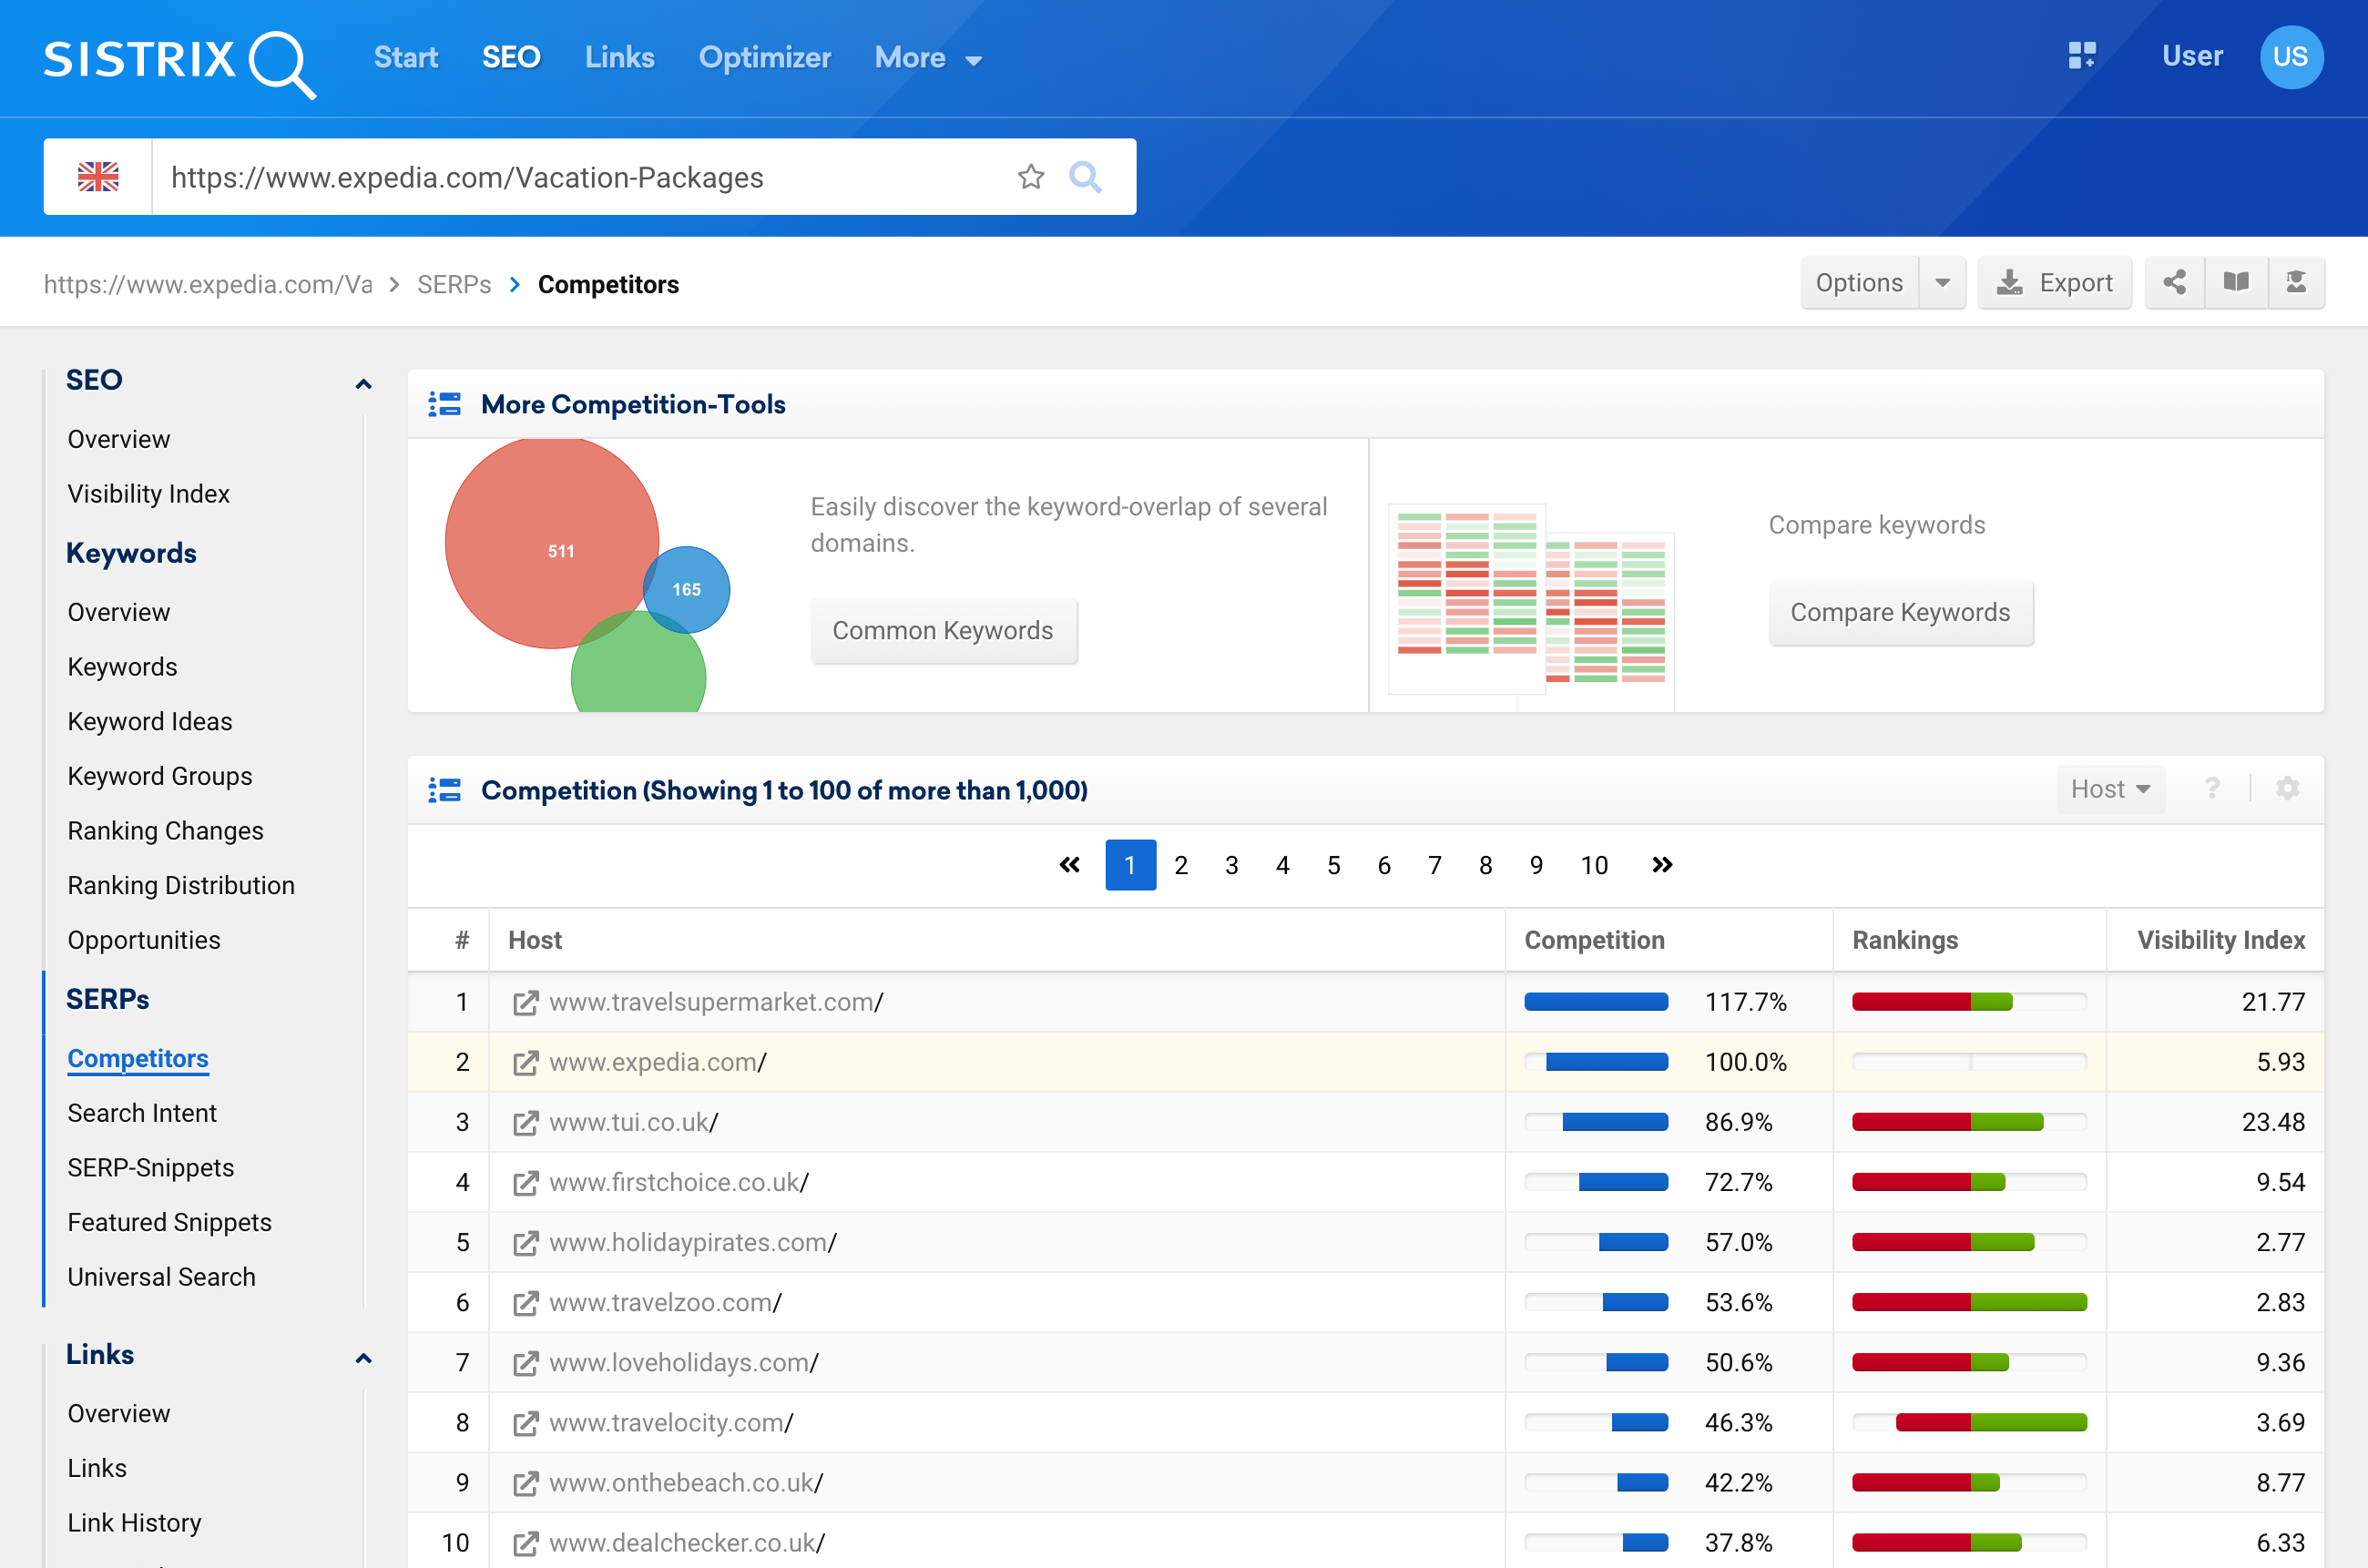Go to page 2 of results
Viewport: 2368px width, 1568px height.
click(1181, 865)
